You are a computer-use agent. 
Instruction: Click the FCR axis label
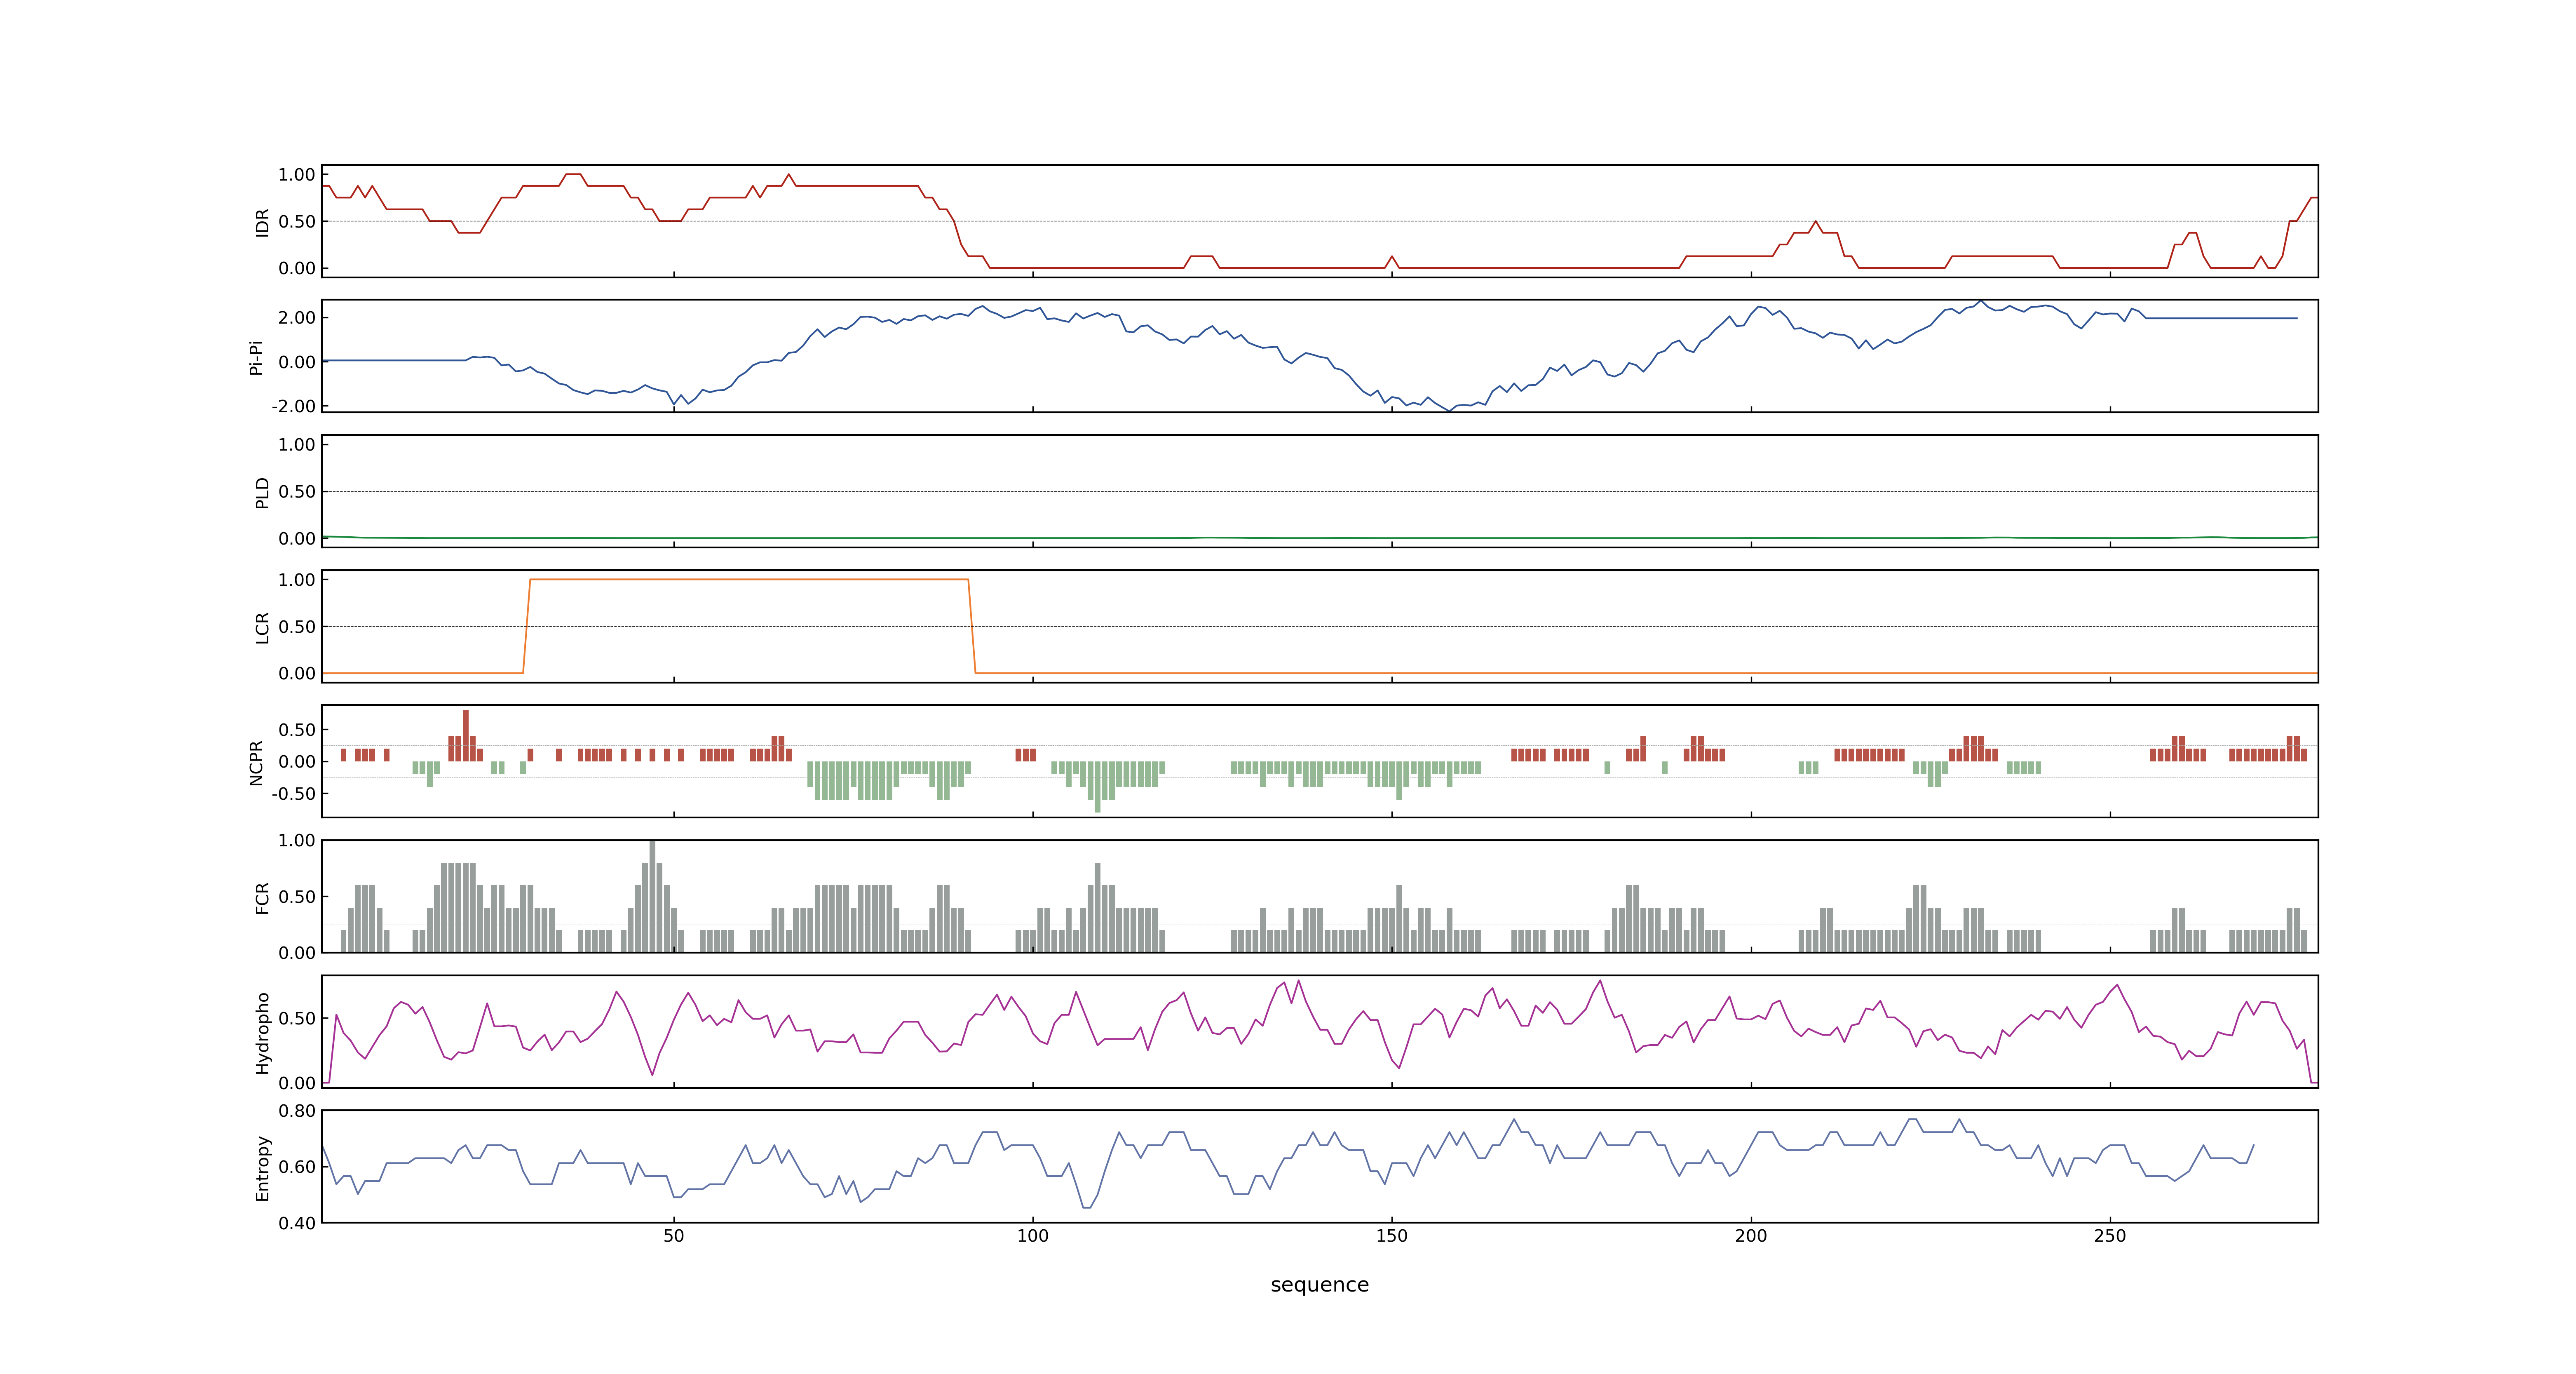pos(262,897)
